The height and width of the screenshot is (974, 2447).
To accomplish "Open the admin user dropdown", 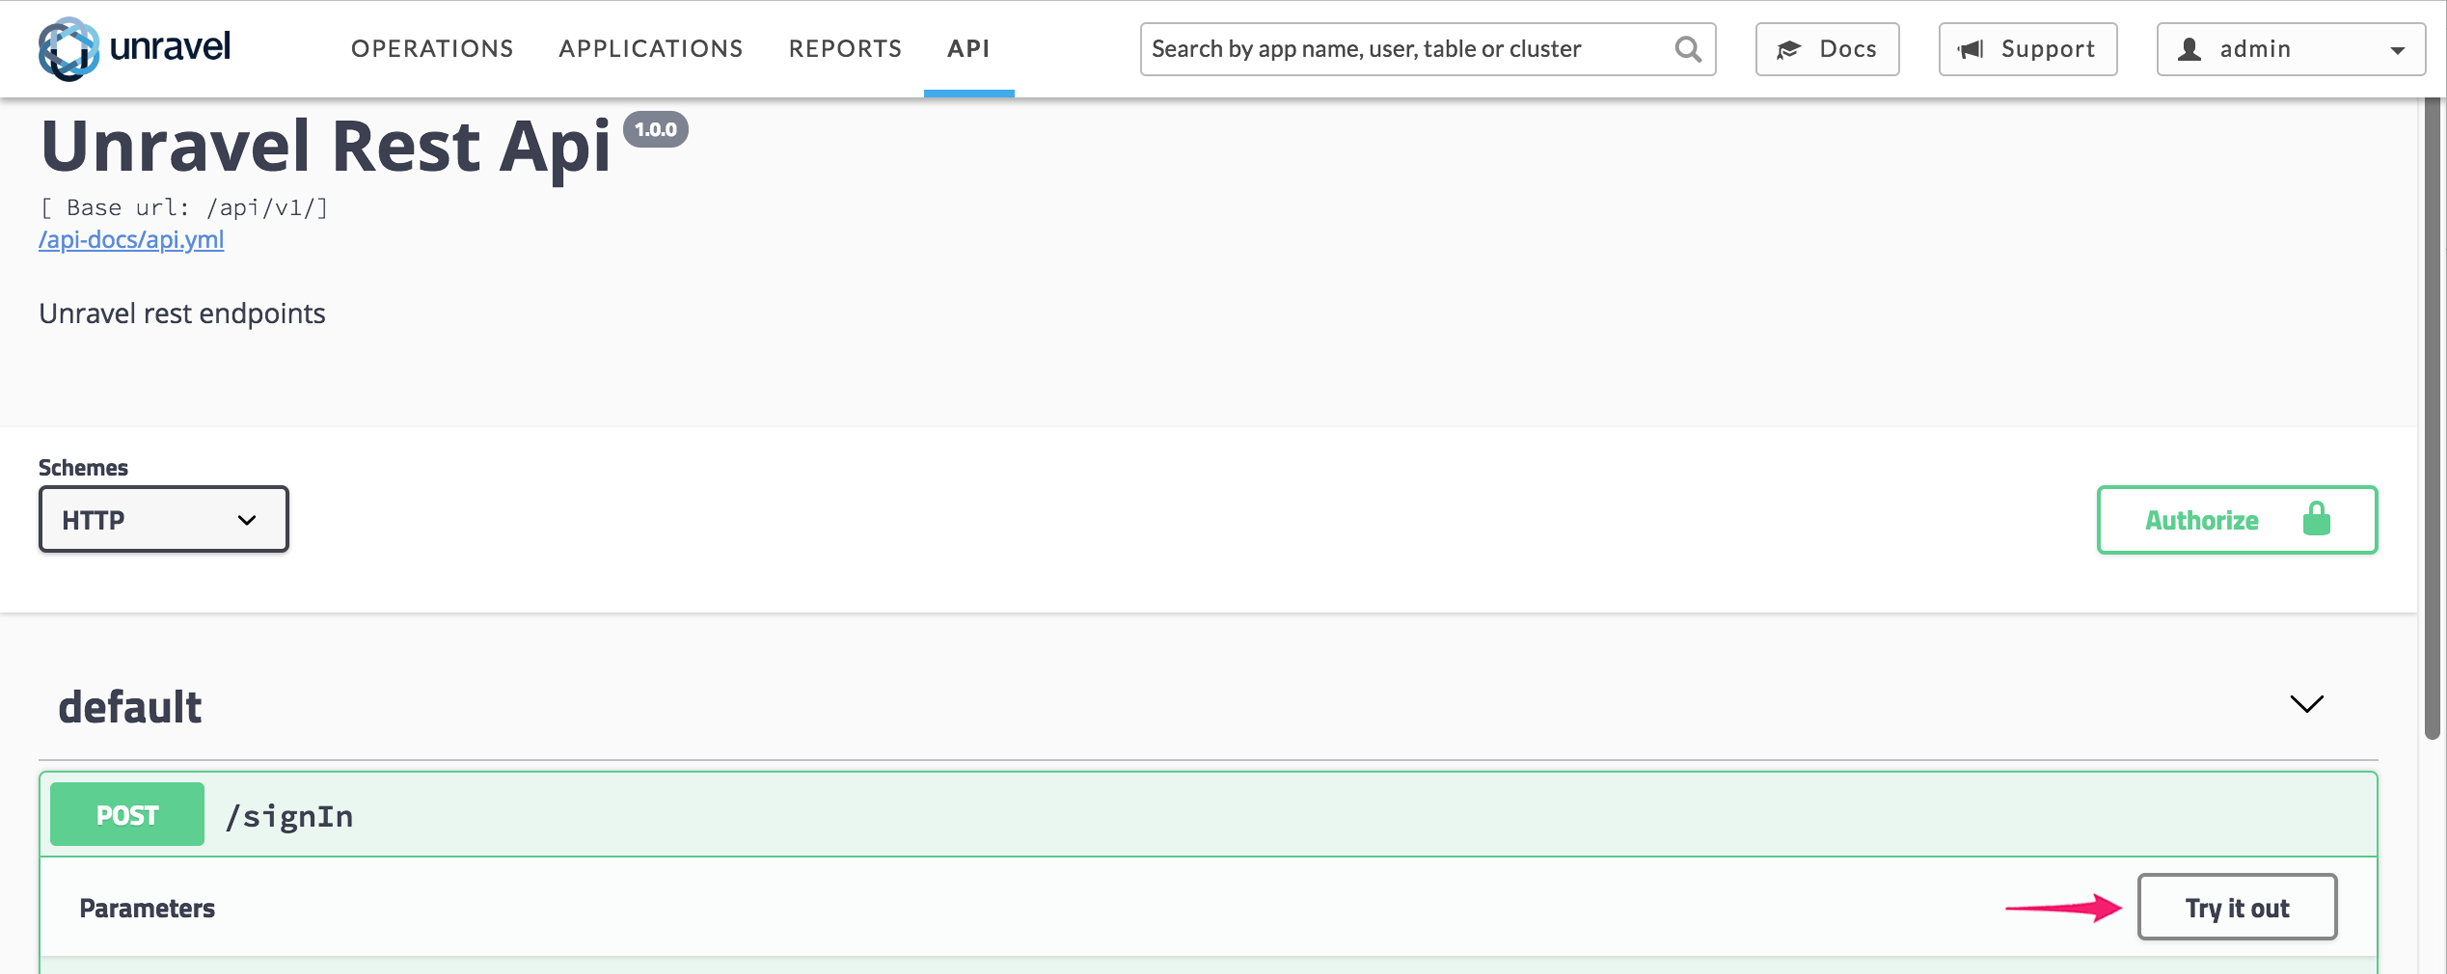I will [2290, 49].
